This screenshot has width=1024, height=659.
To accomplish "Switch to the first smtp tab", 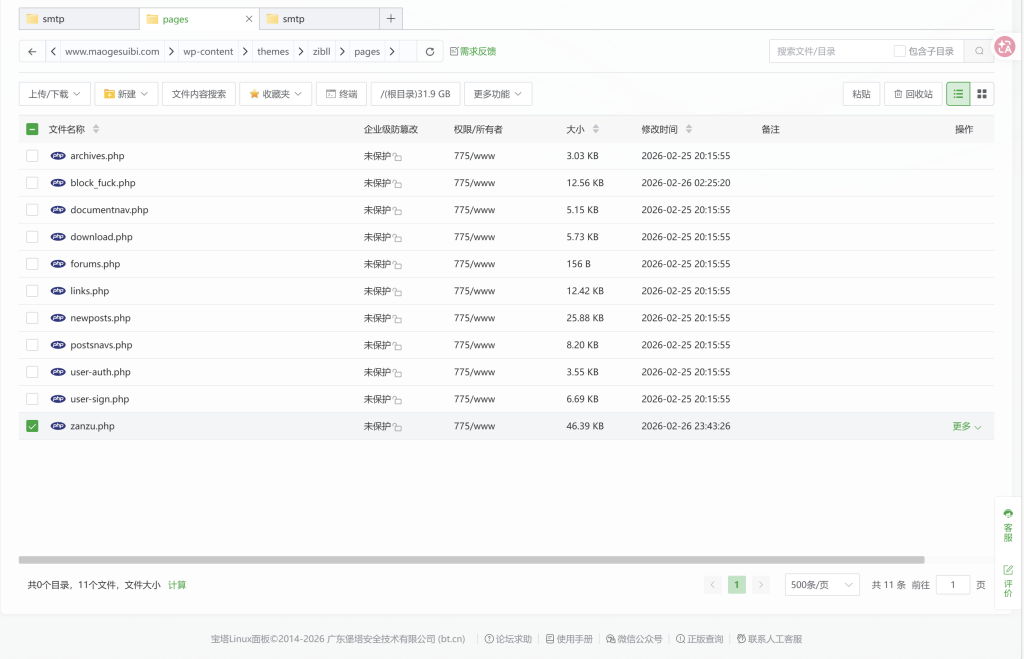I will click(78, 19).
